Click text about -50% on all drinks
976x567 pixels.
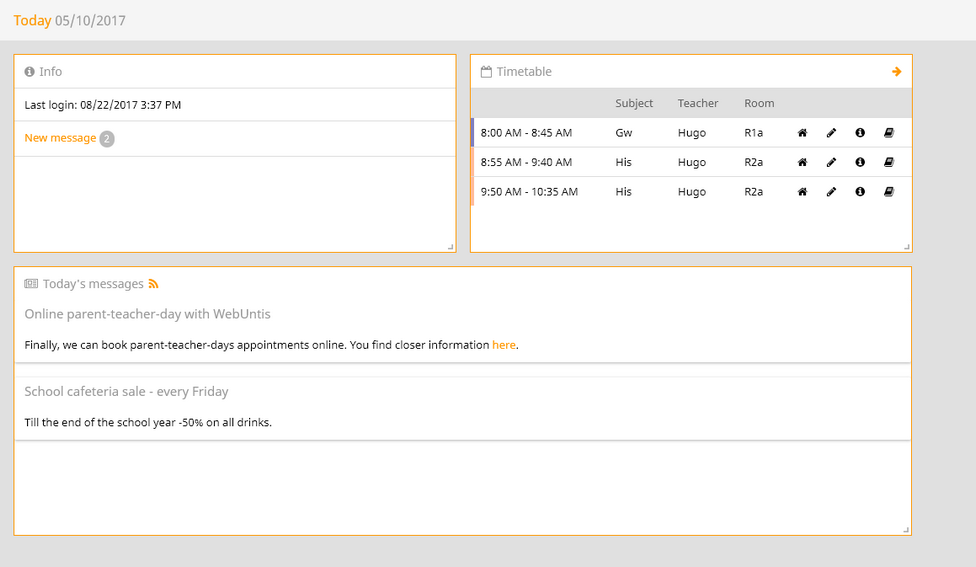tap(148, 422)
